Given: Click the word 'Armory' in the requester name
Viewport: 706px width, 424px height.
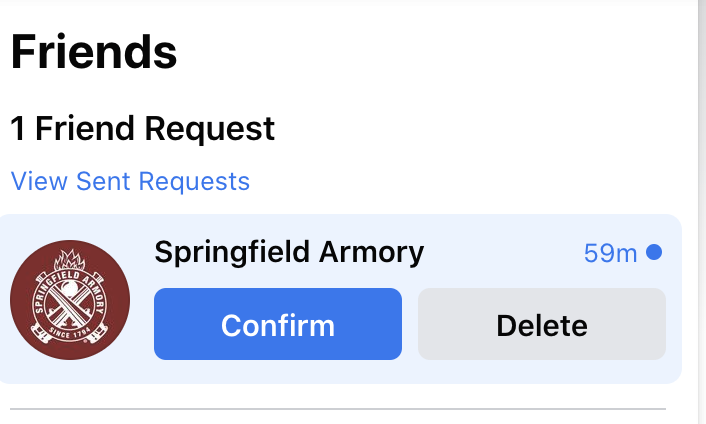Looking at the screenshot, I should (371, 252).
